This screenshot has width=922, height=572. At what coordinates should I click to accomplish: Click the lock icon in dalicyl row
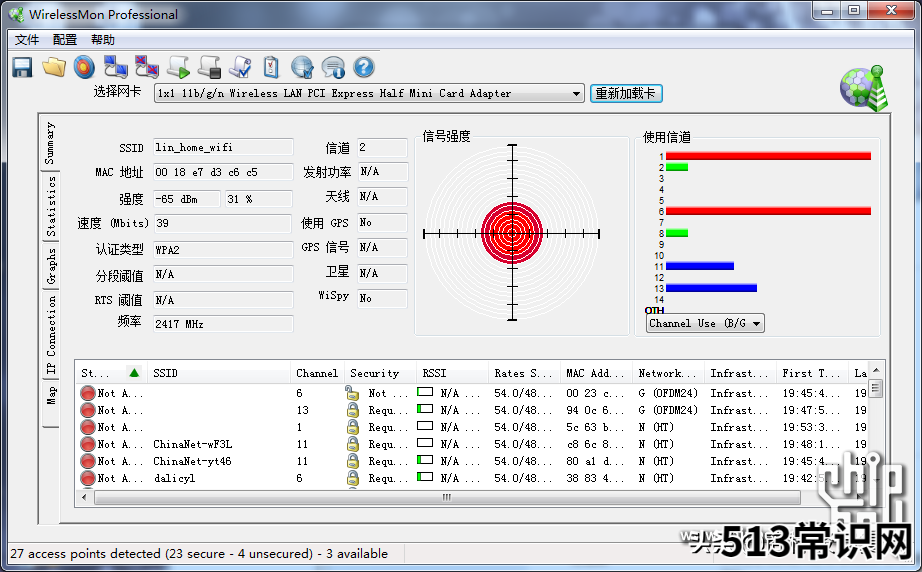(353, 478)
